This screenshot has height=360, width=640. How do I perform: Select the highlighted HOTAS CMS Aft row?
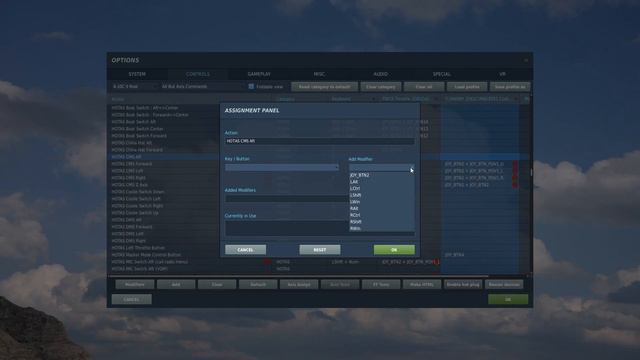click(x=164, y=157)
